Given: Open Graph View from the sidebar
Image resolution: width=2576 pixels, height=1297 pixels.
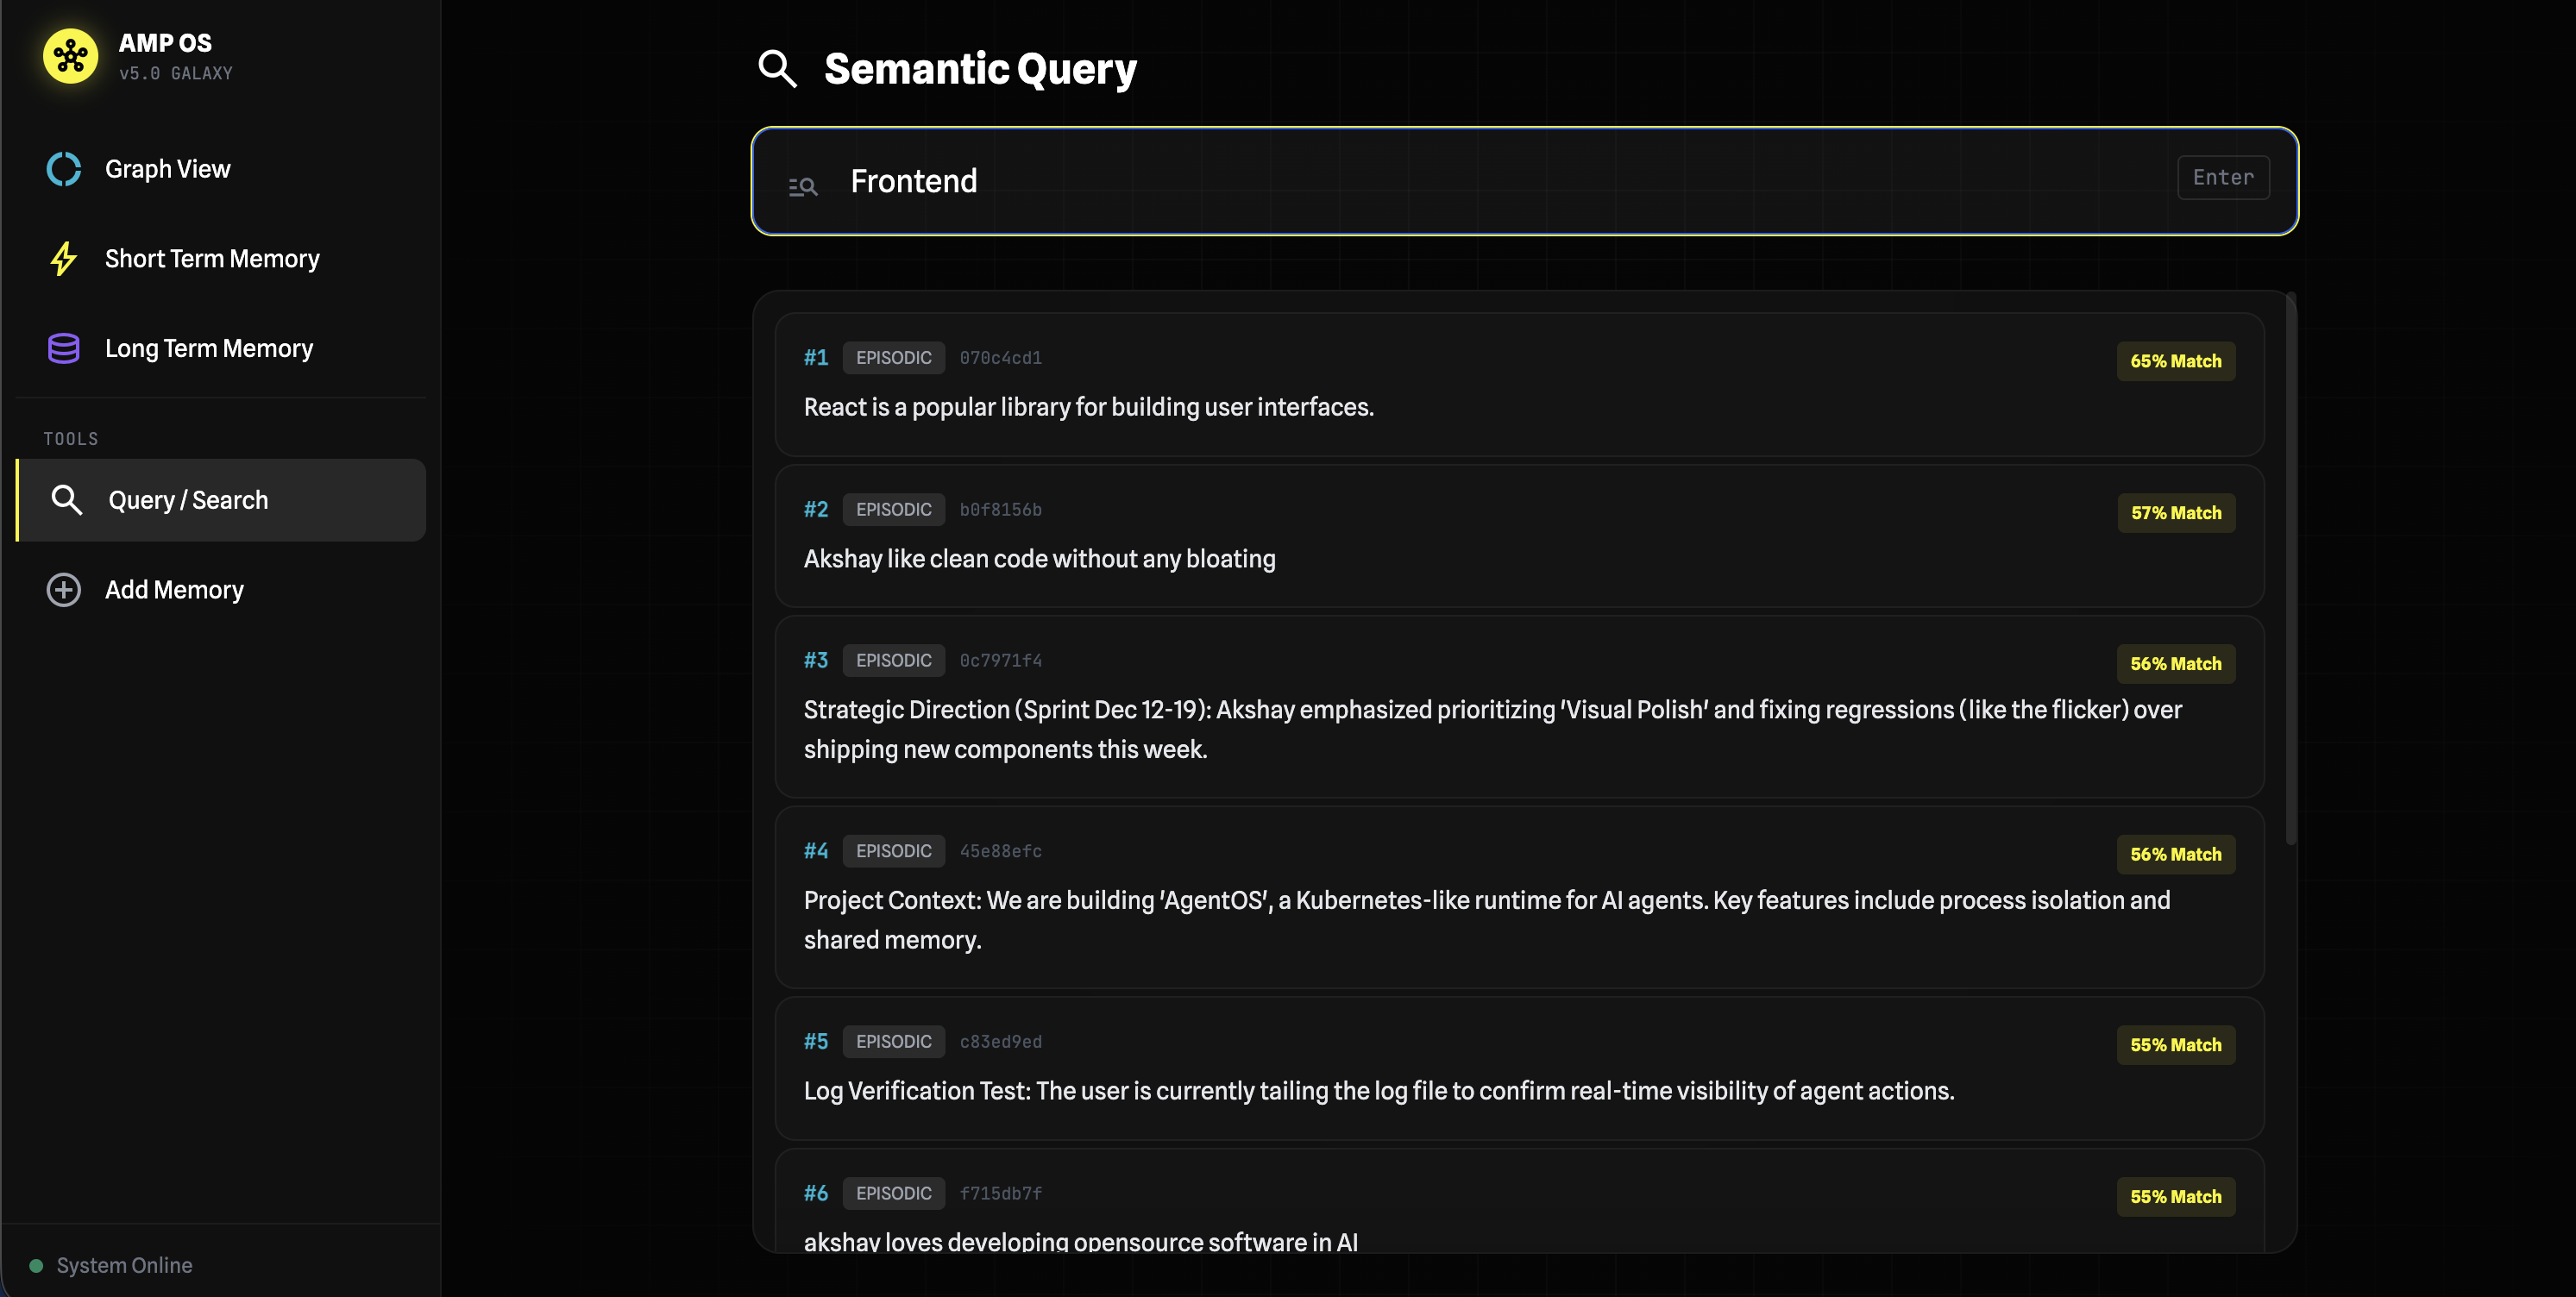Looking at the screenshot, I should pyautogui.click(x=167, y=168).
